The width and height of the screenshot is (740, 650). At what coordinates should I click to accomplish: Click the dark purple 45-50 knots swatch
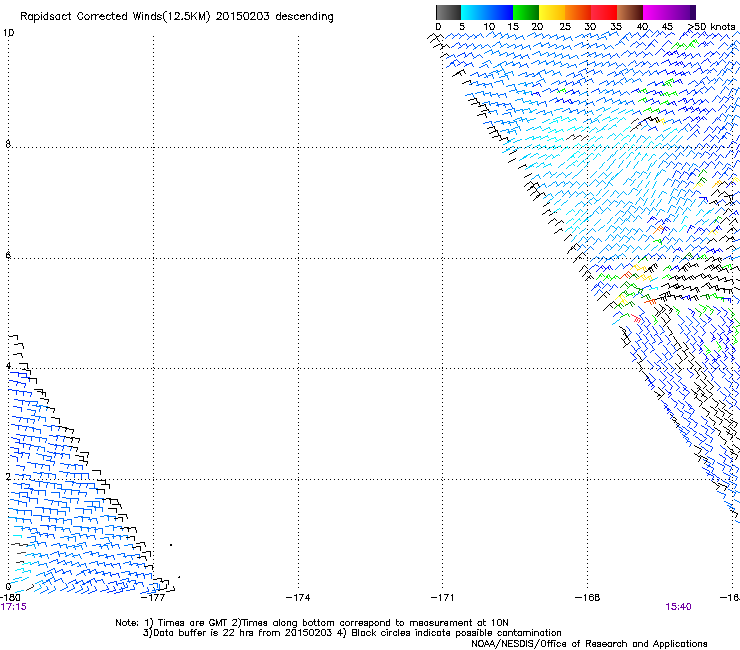[682, 12]
